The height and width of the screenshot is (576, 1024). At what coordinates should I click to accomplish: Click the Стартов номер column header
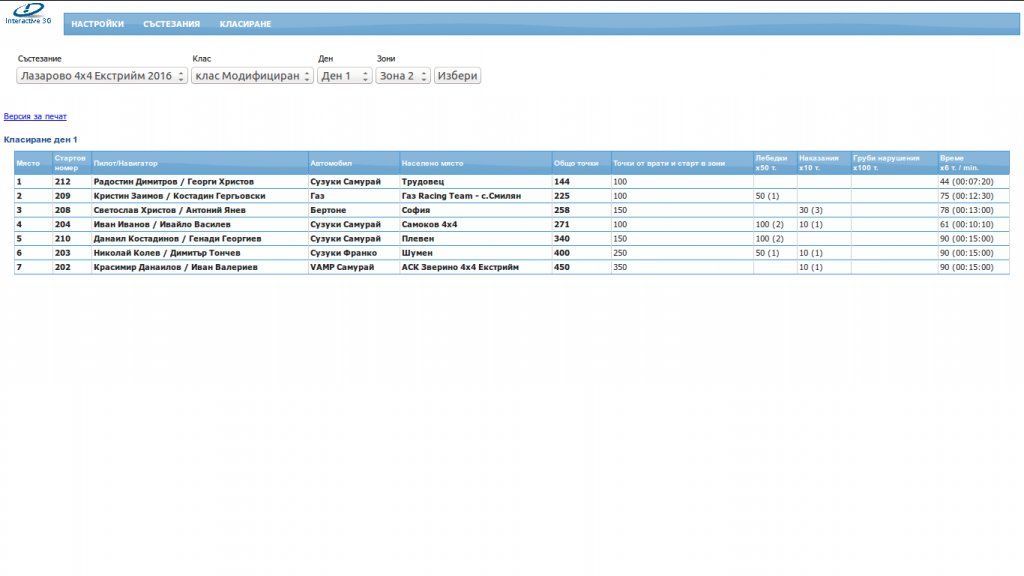(x=71, y=163)
